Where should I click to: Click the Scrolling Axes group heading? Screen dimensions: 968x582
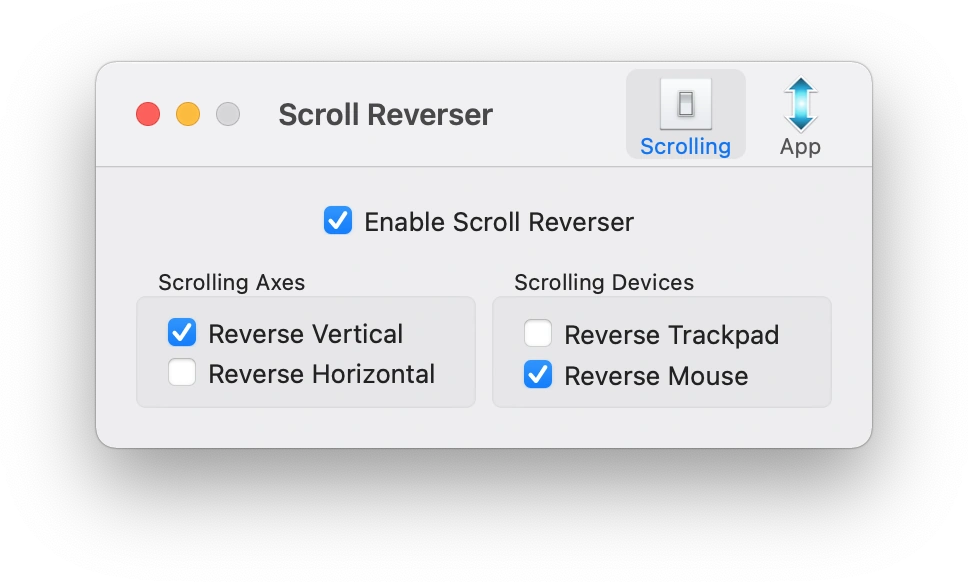tap(231, 282)
